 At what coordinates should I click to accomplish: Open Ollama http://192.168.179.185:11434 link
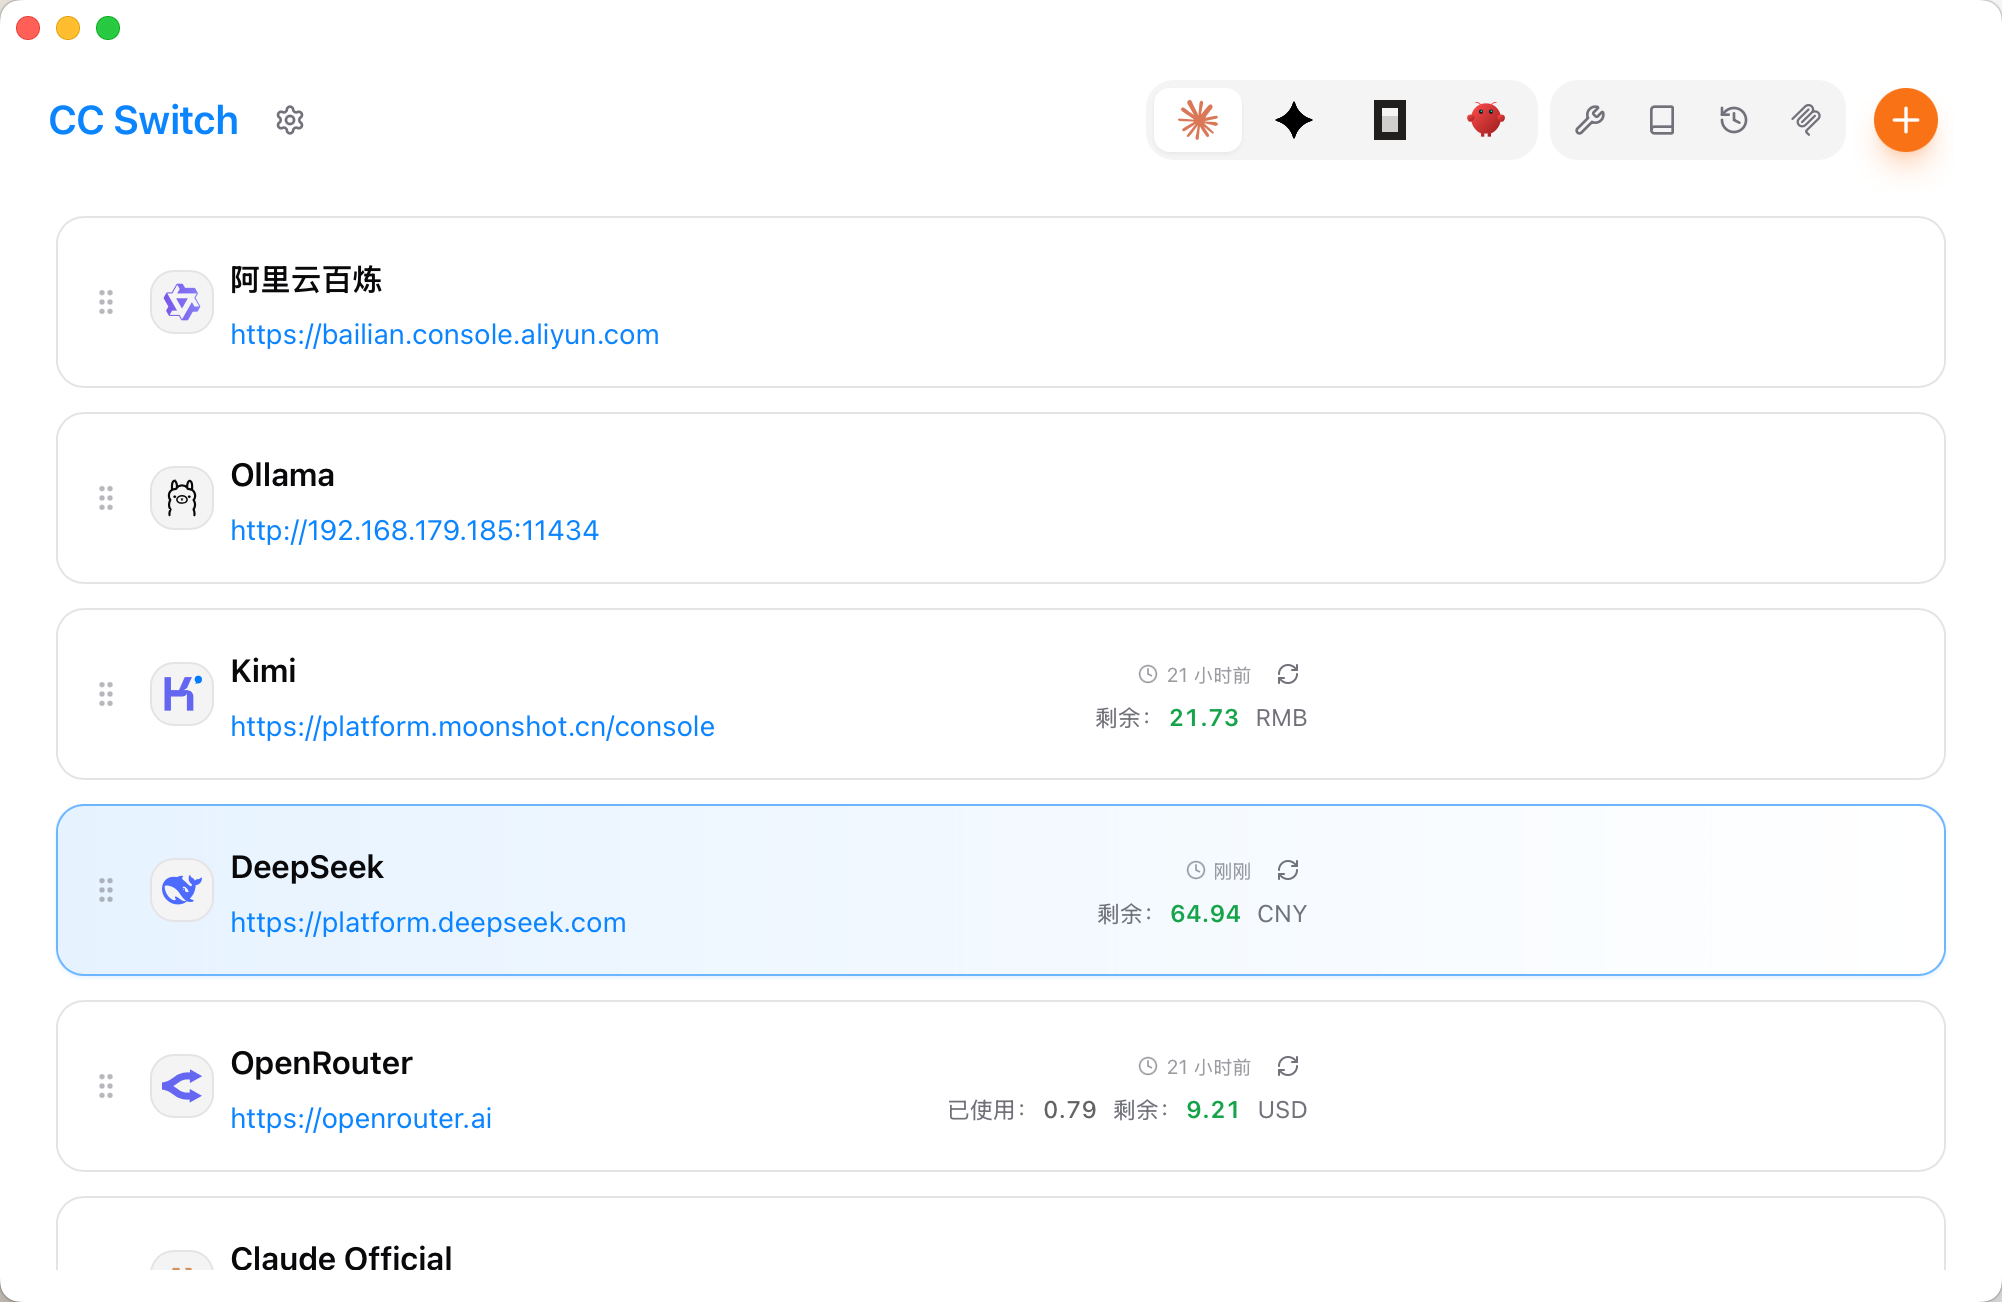click(x=415, y=530)
